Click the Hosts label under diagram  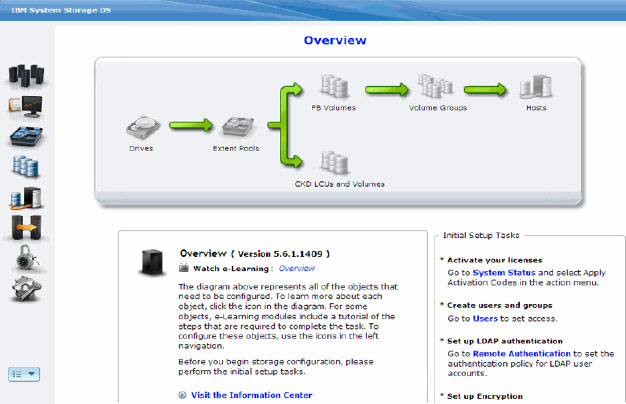point(536,108)
